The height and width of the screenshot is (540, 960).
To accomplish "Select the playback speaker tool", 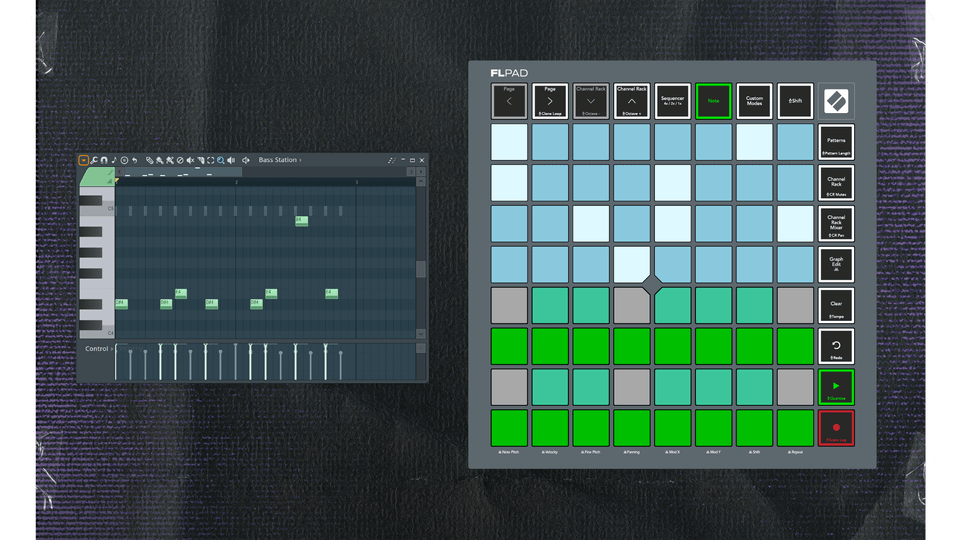I will pos(231,160).
